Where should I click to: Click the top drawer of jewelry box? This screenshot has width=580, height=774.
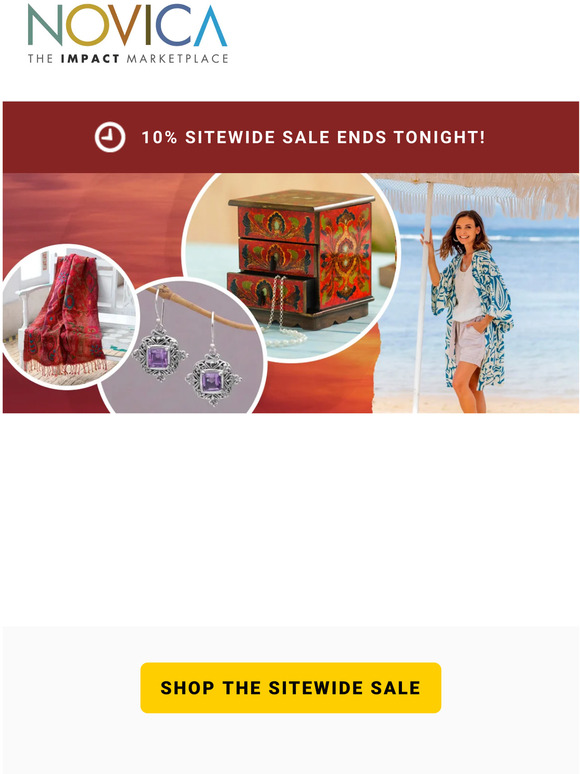[x=276, y=225]
